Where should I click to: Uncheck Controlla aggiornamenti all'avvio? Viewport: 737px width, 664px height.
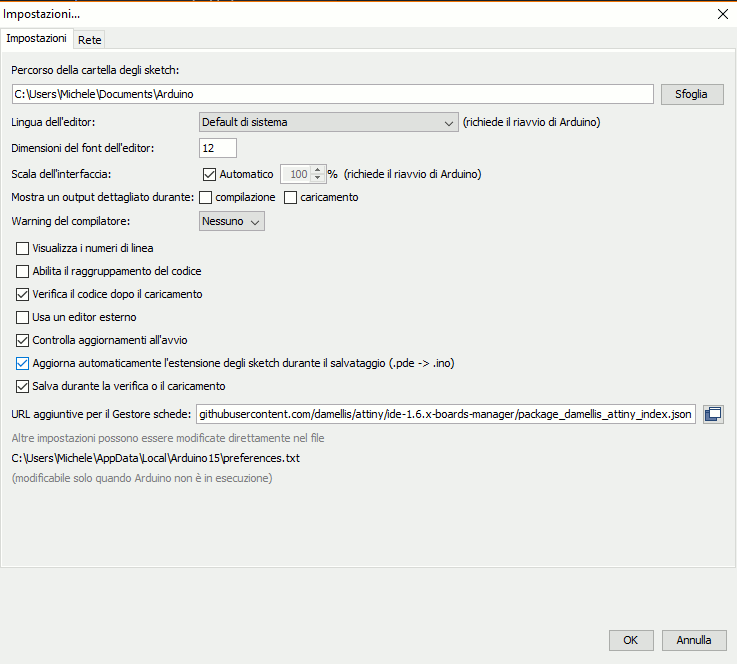point(23,340)
